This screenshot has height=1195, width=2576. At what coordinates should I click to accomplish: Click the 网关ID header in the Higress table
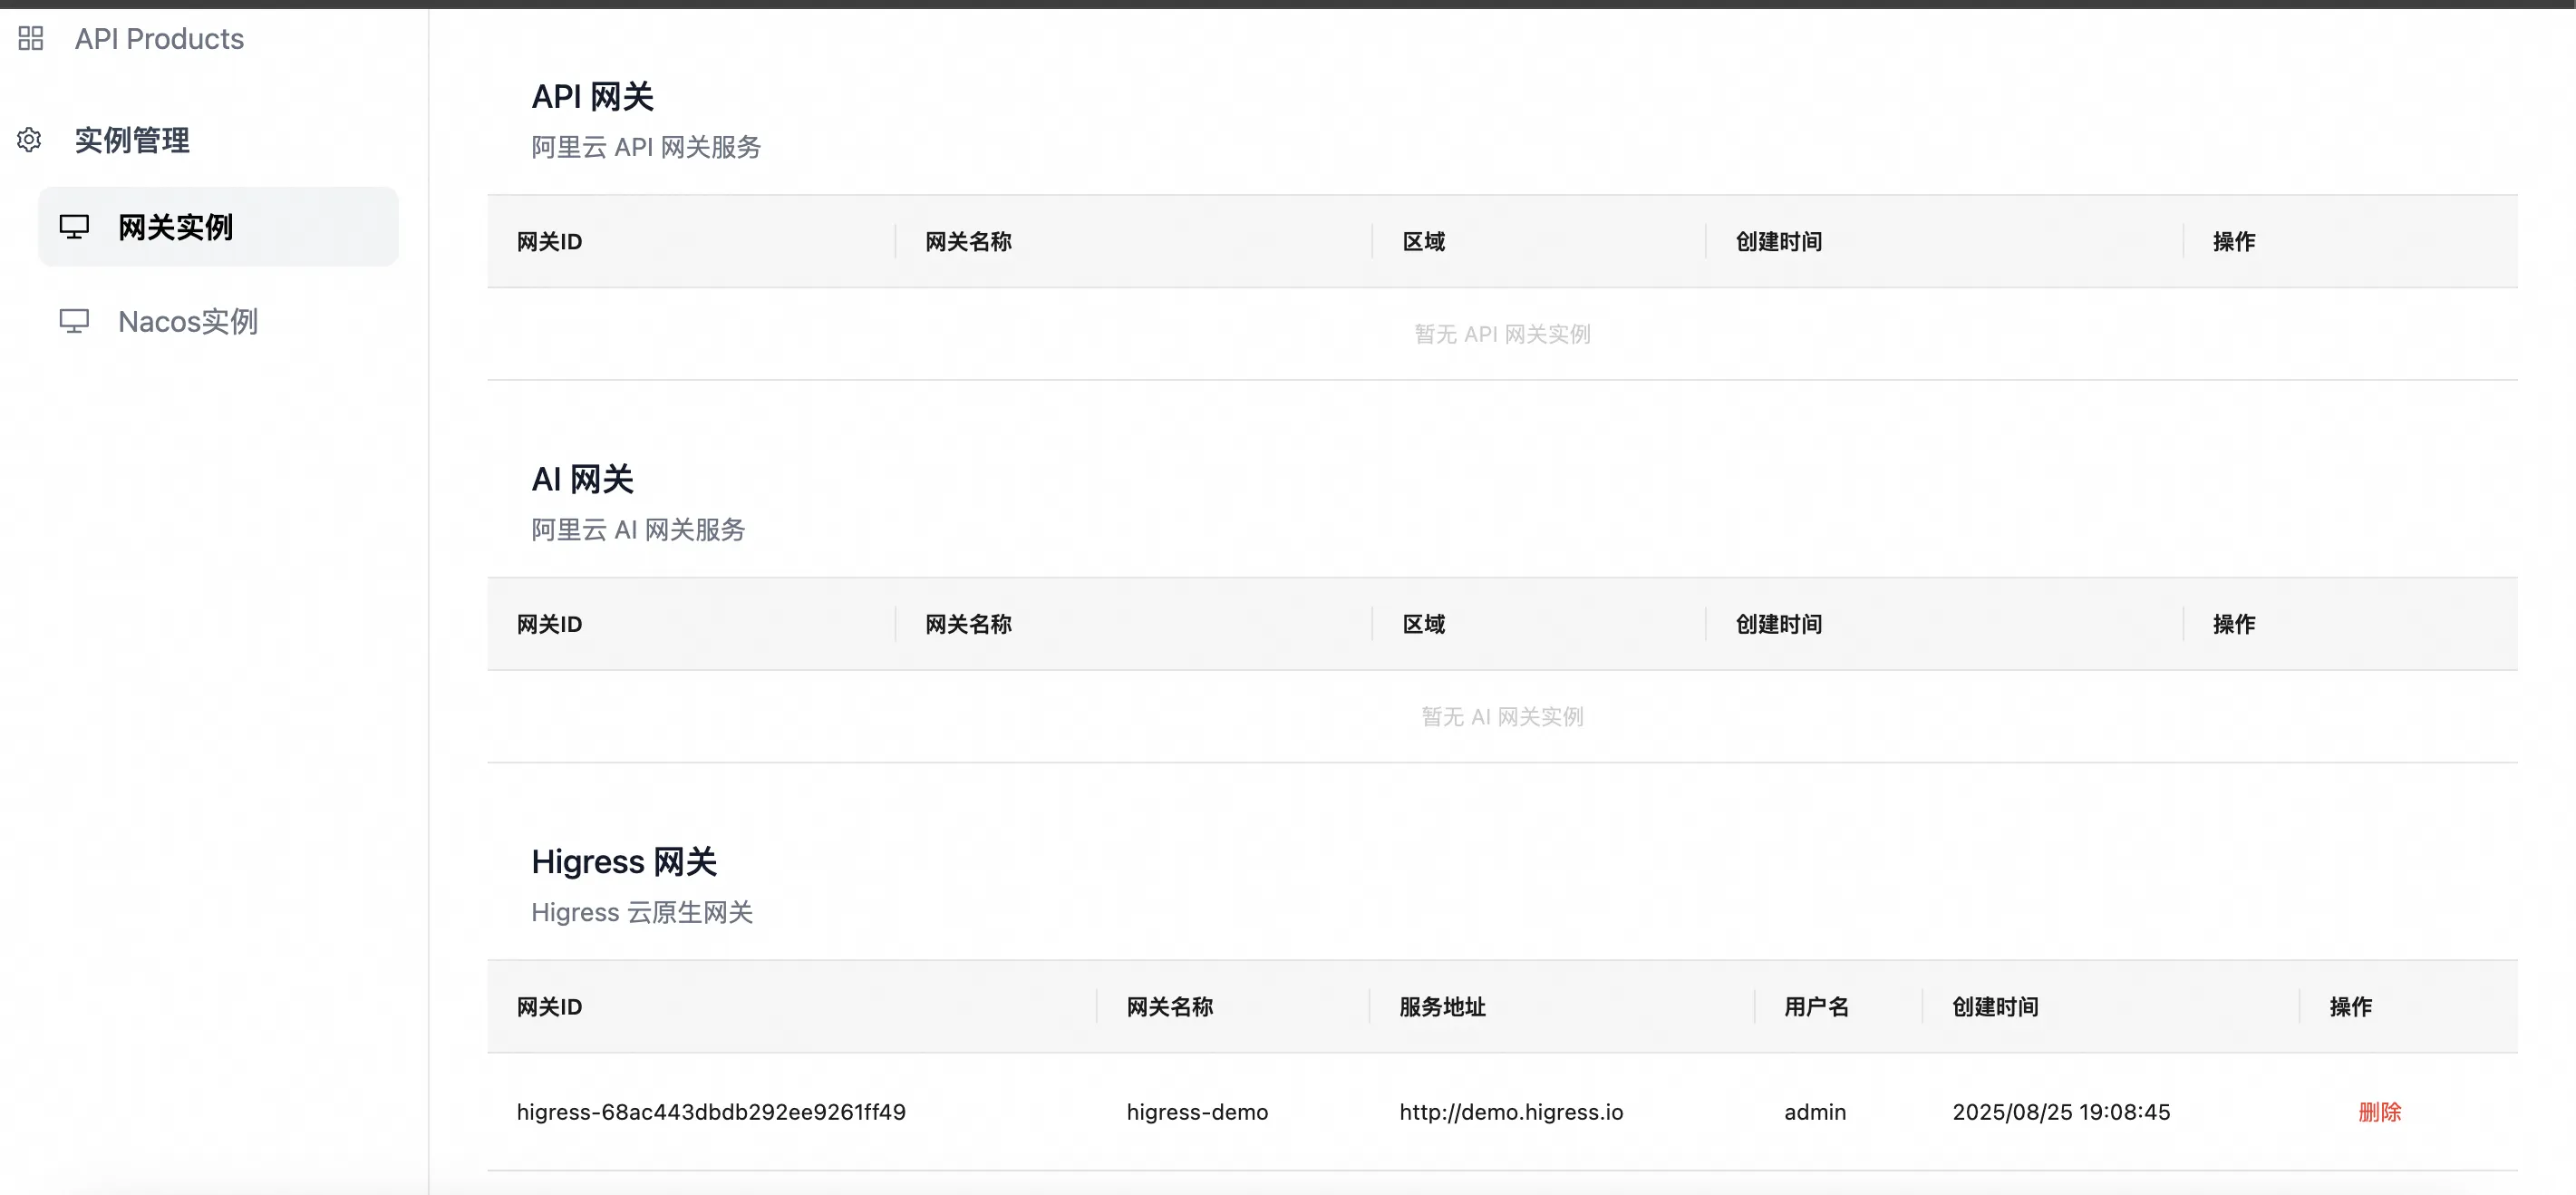(x=549, y=1007)
